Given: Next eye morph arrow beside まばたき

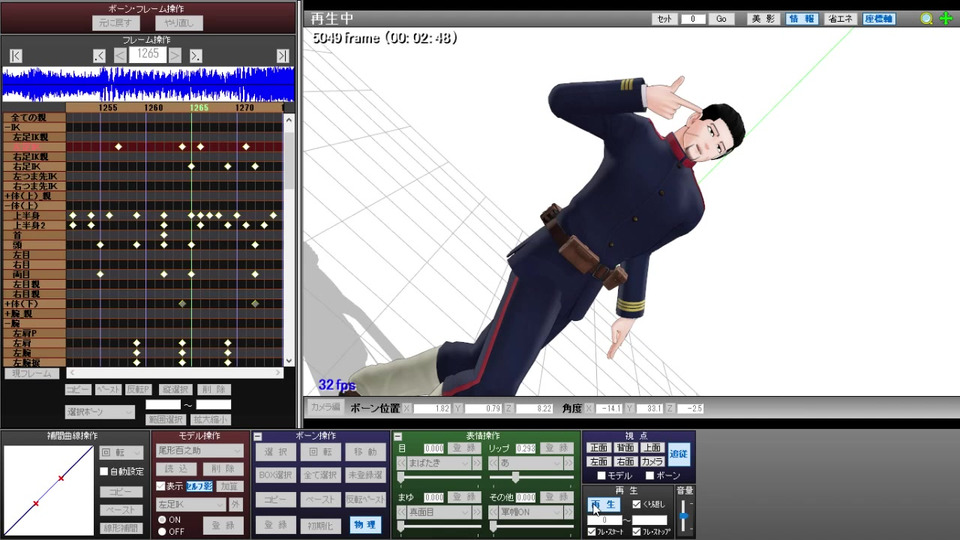Looking at the screenshot, I should tap(477, 463).
